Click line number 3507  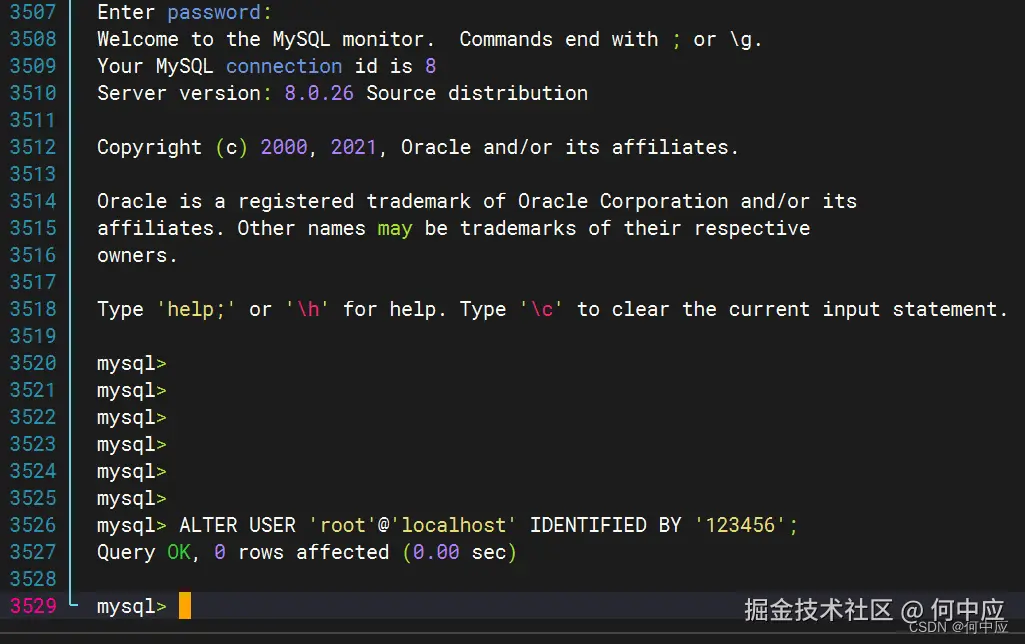point(33,12)
